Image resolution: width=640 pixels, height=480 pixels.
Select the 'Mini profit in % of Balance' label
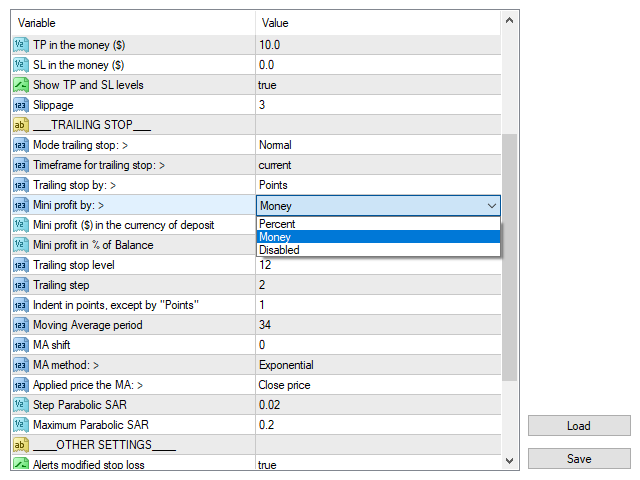pyautogui.click(x=93, y=245)
